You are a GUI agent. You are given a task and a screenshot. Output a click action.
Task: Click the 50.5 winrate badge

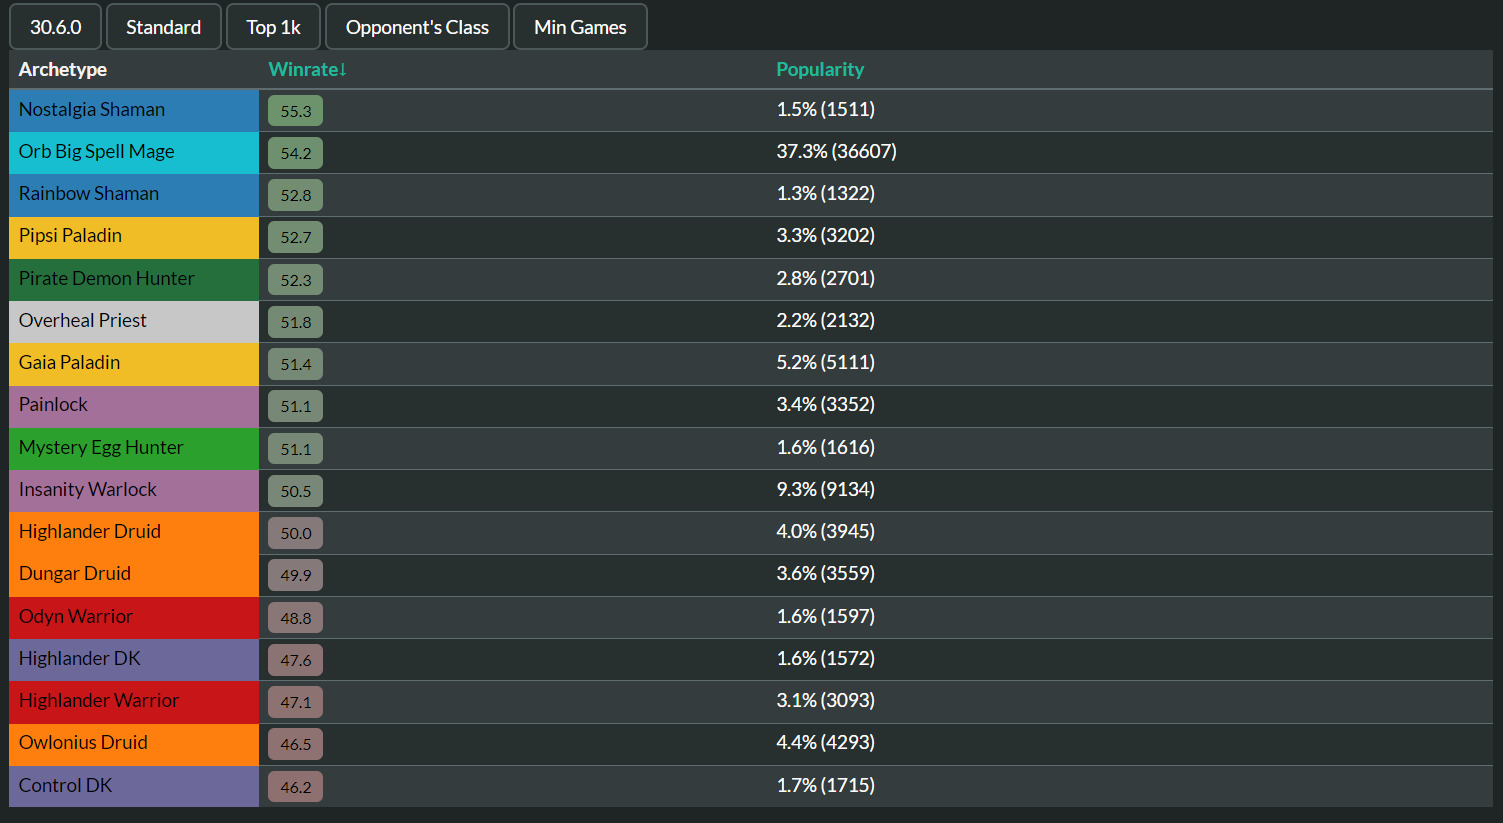tap(295, 491)
